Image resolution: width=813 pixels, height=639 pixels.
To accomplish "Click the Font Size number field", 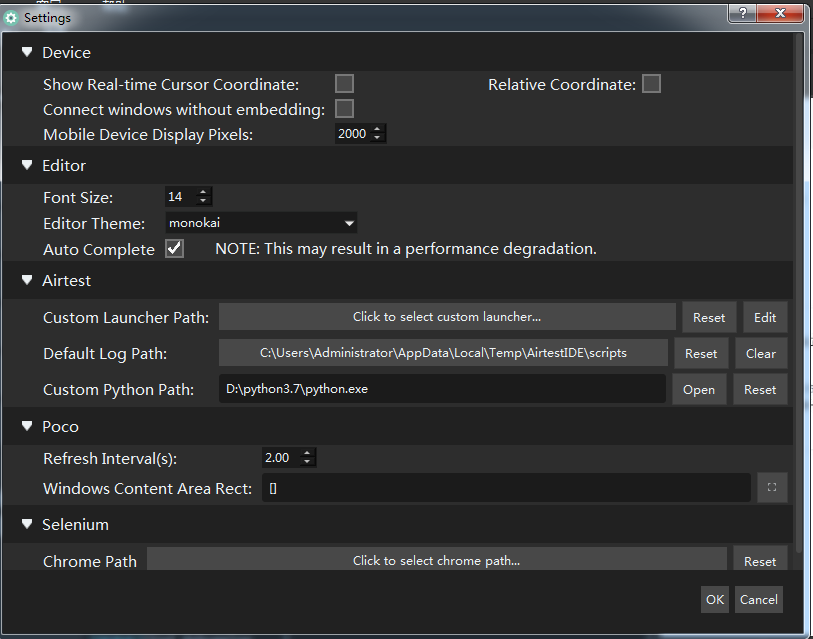I will tap(181, 197).
